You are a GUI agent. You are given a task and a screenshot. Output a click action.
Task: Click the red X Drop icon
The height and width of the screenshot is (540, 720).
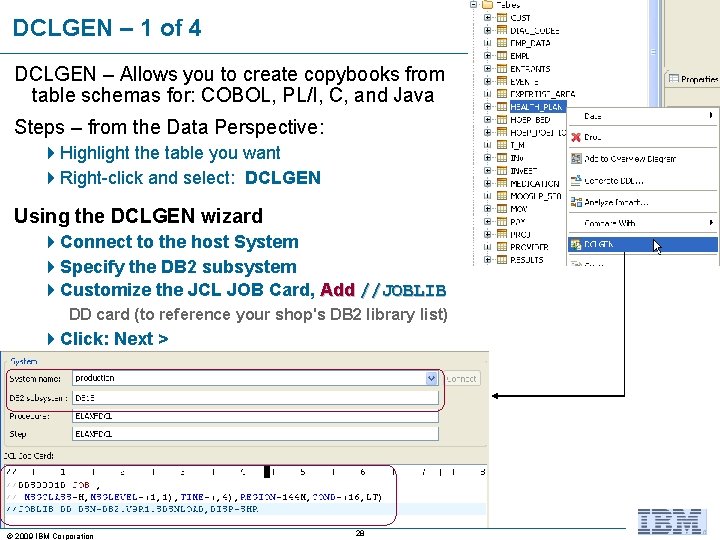(x=576, y=137)
